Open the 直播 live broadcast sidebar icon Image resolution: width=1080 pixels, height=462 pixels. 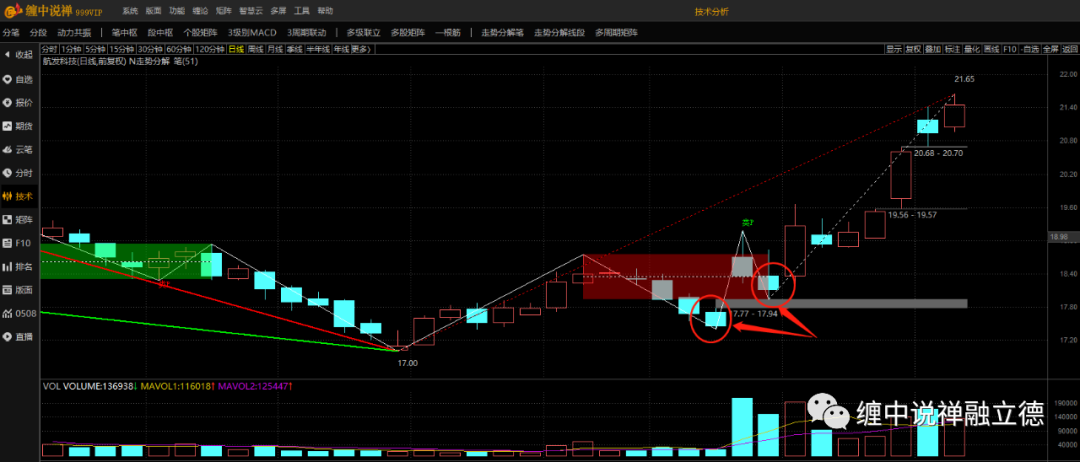pos(19,337)
